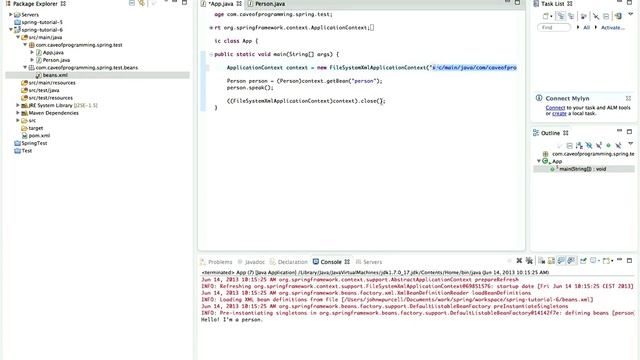
Task: Open Outline view menu arrow
Action: click(631, 144)
